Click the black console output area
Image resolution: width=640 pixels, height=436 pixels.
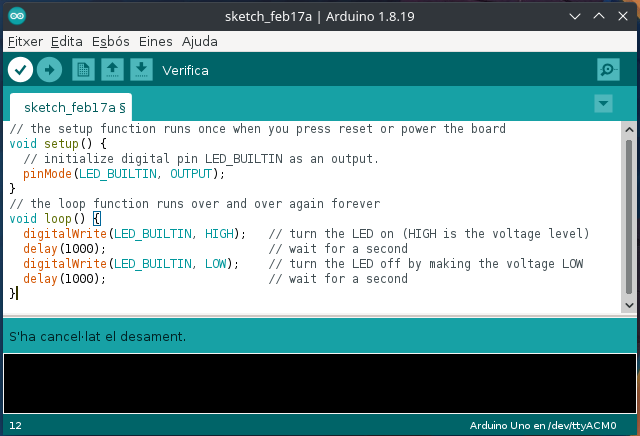319,382
